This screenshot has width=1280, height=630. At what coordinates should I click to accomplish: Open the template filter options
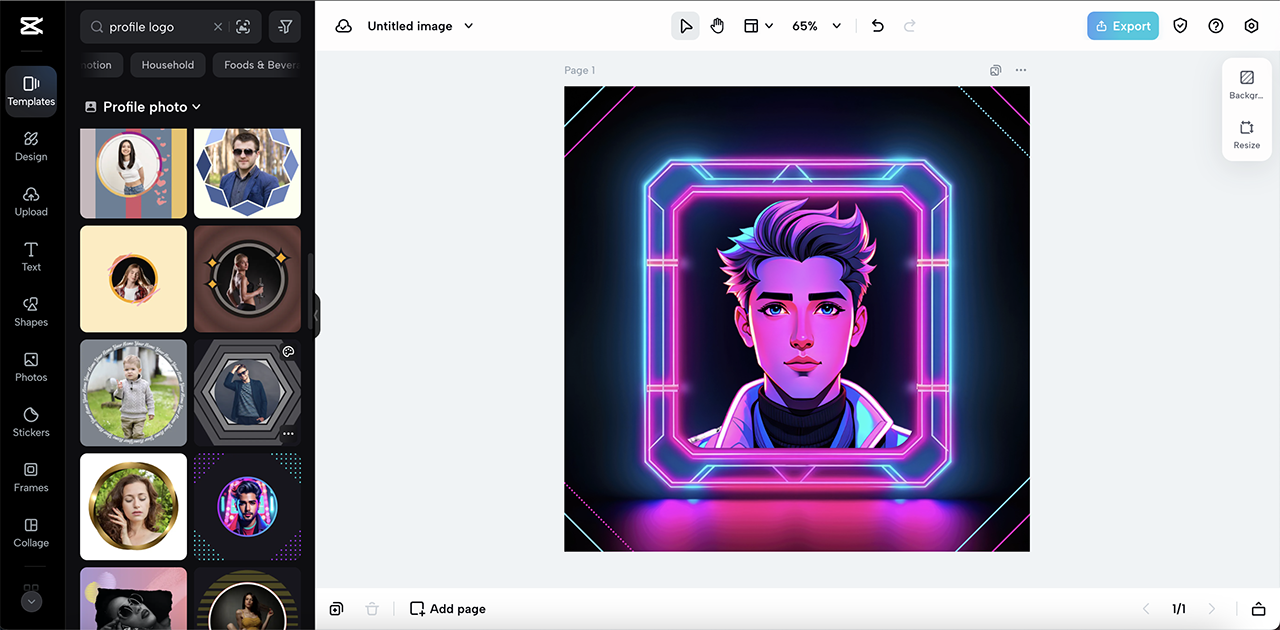tap(285, 27)
